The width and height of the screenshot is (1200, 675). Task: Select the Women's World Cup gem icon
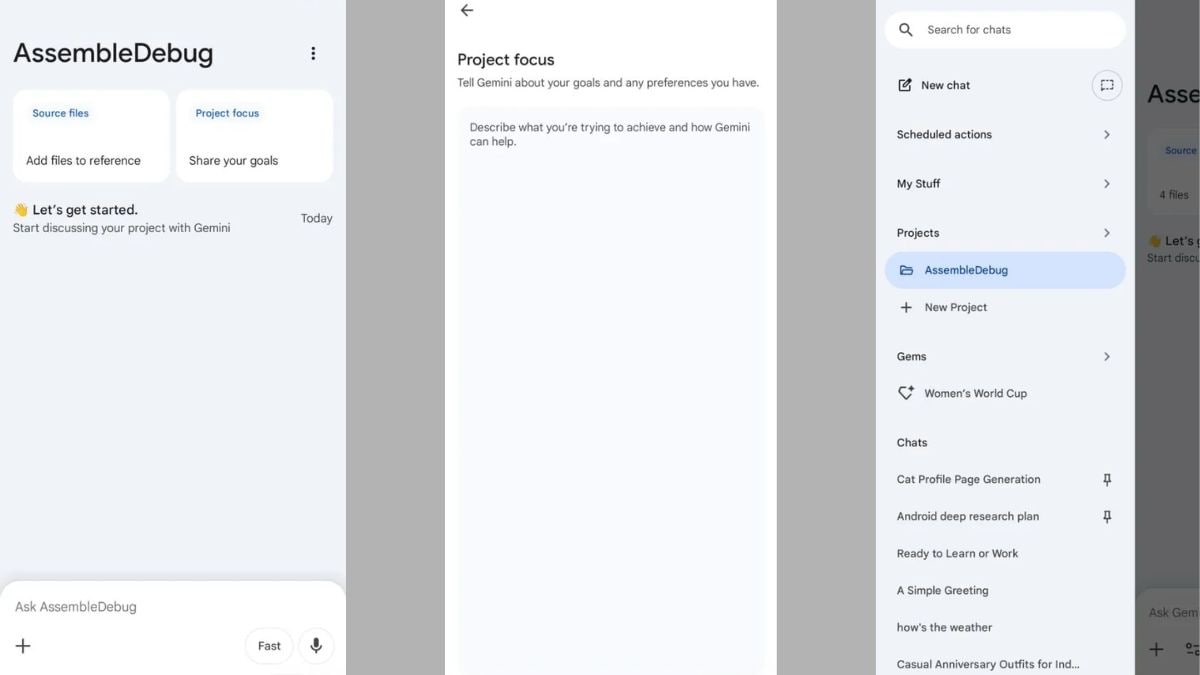[x=906, y=393]
